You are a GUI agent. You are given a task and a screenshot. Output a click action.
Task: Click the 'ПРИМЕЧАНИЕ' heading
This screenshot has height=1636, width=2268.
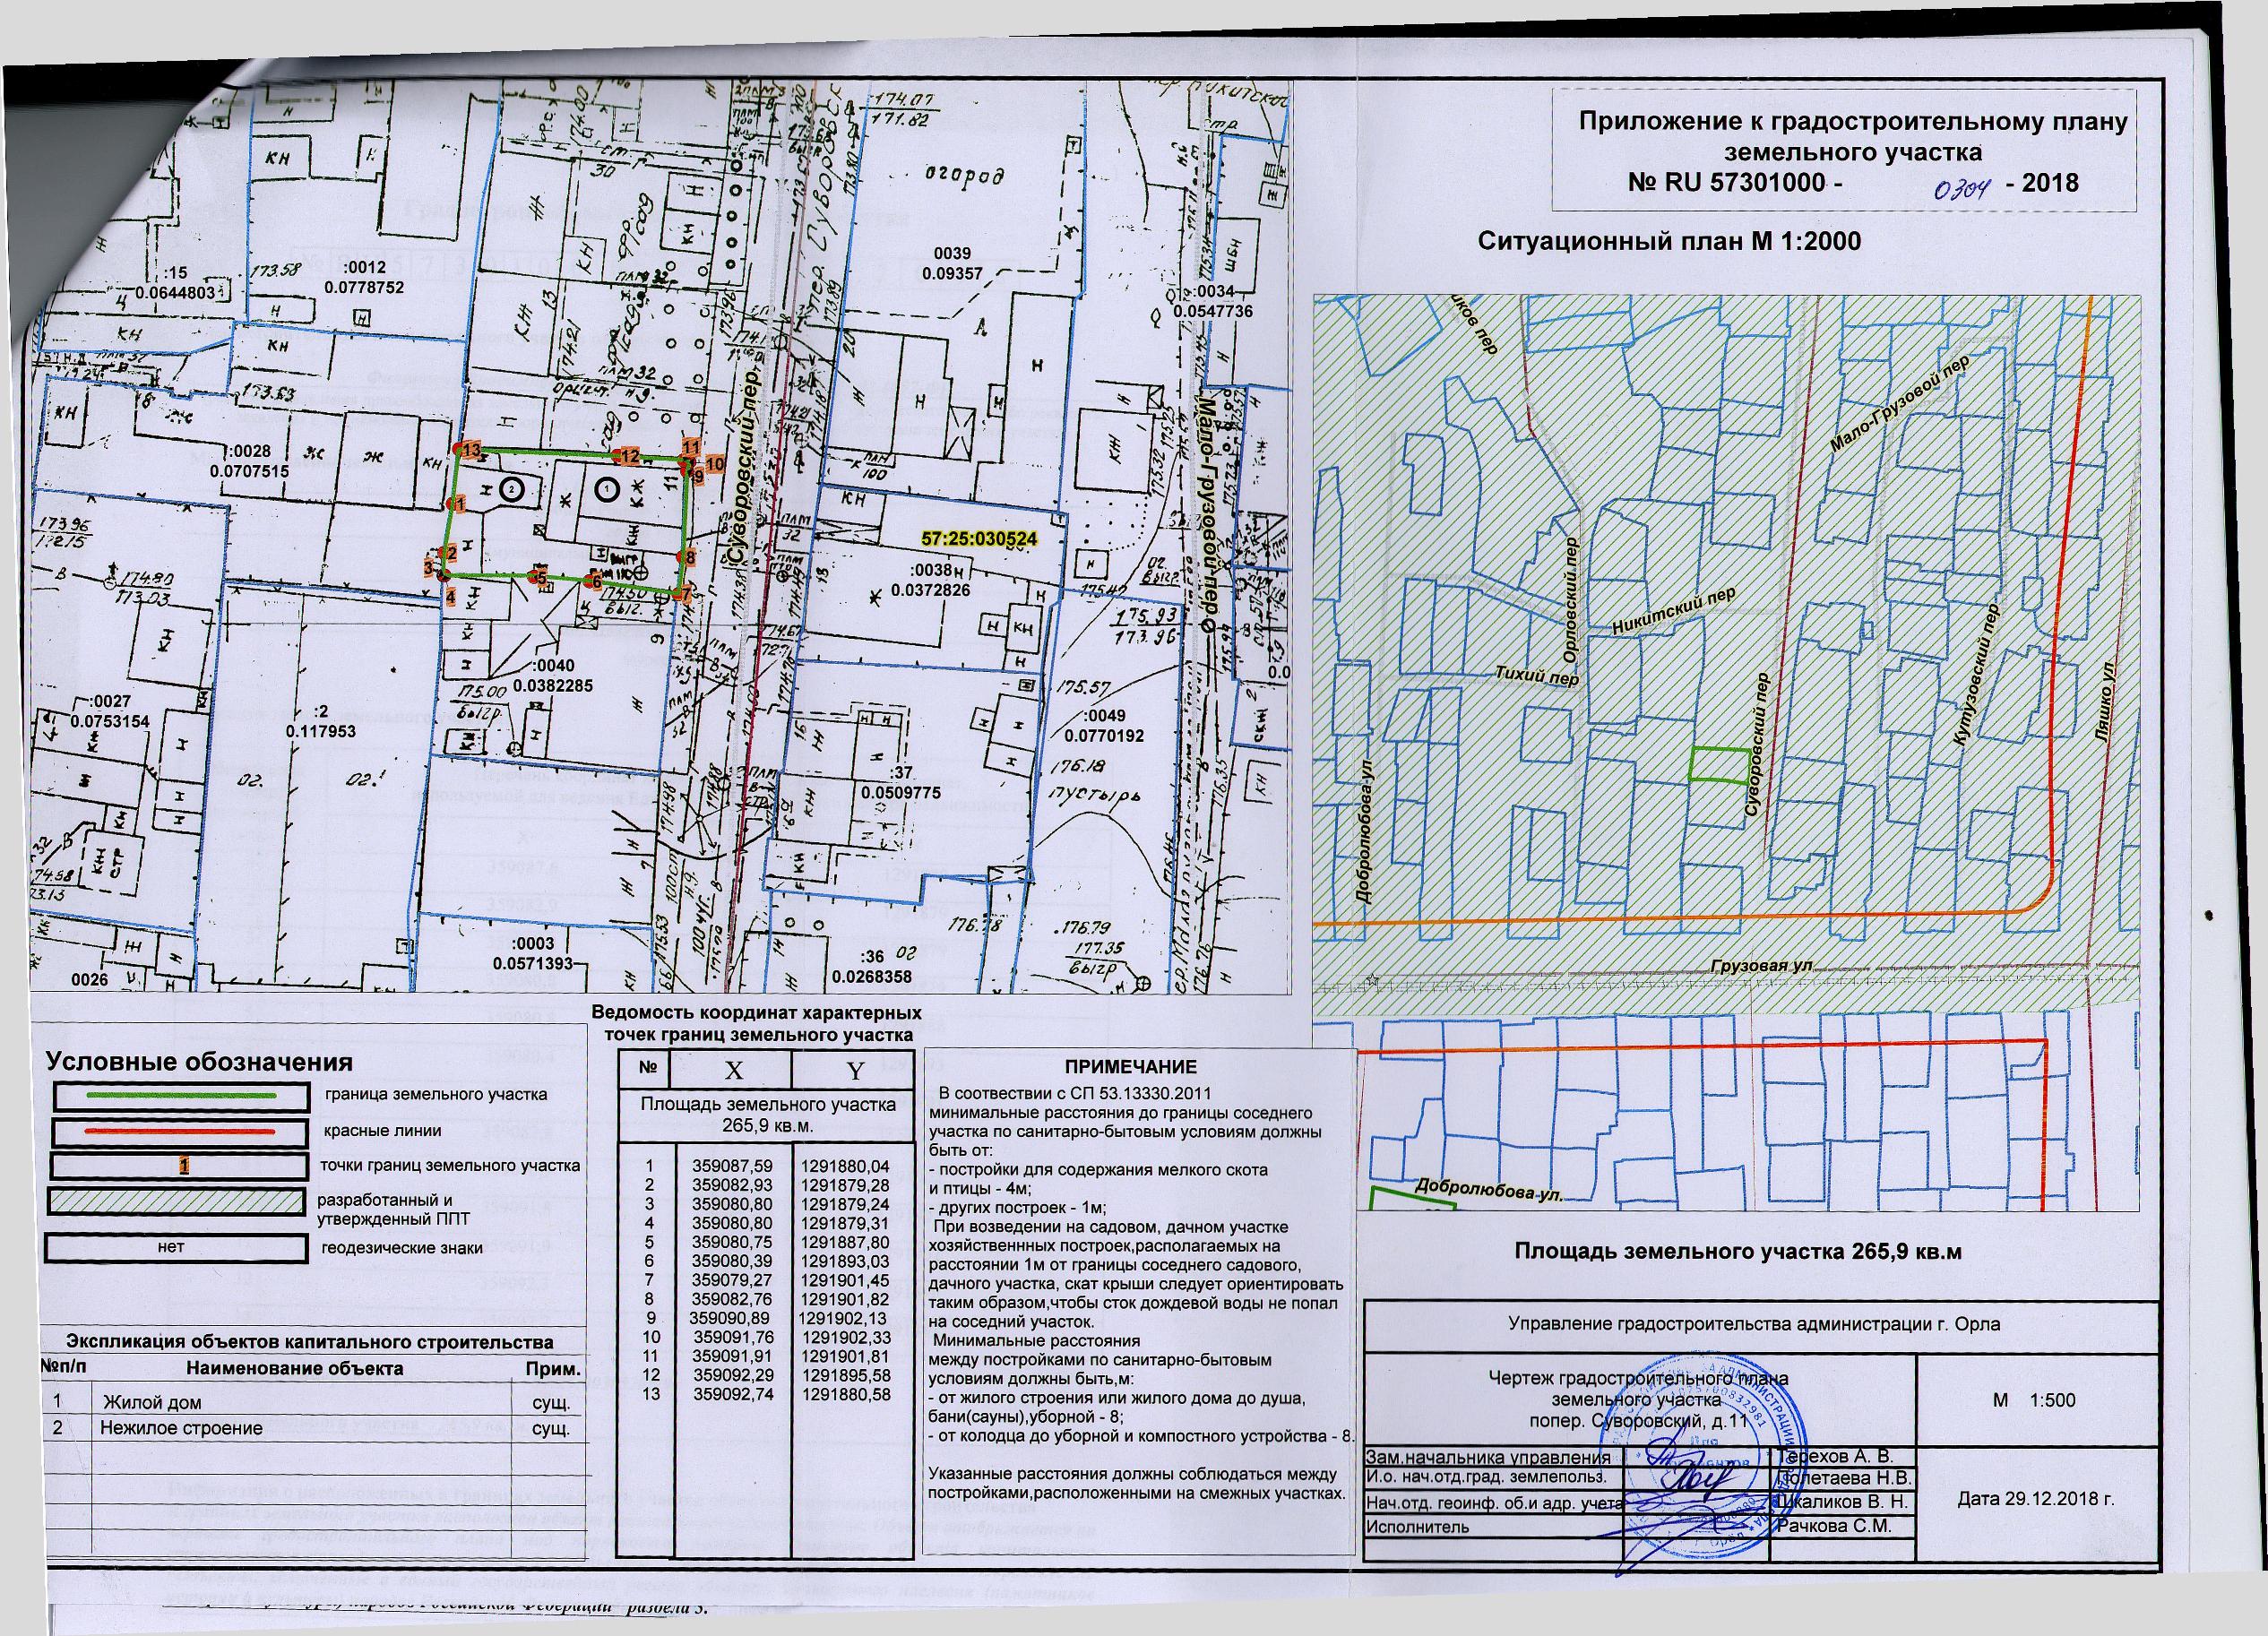1130,1067
